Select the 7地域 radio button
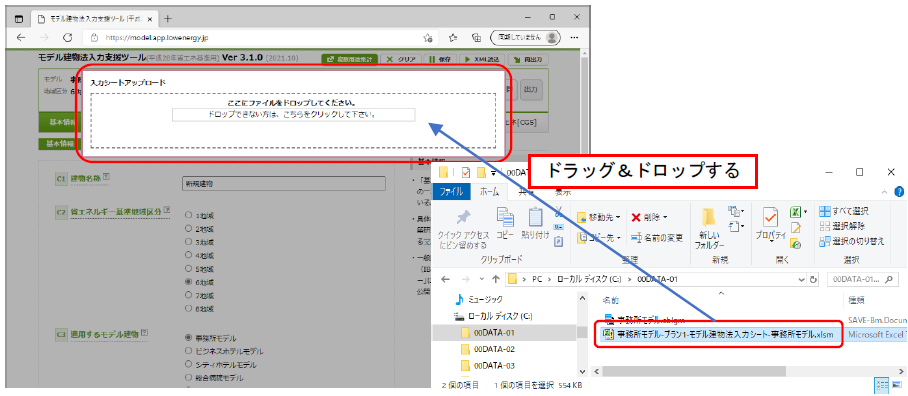 coord(188,295)
